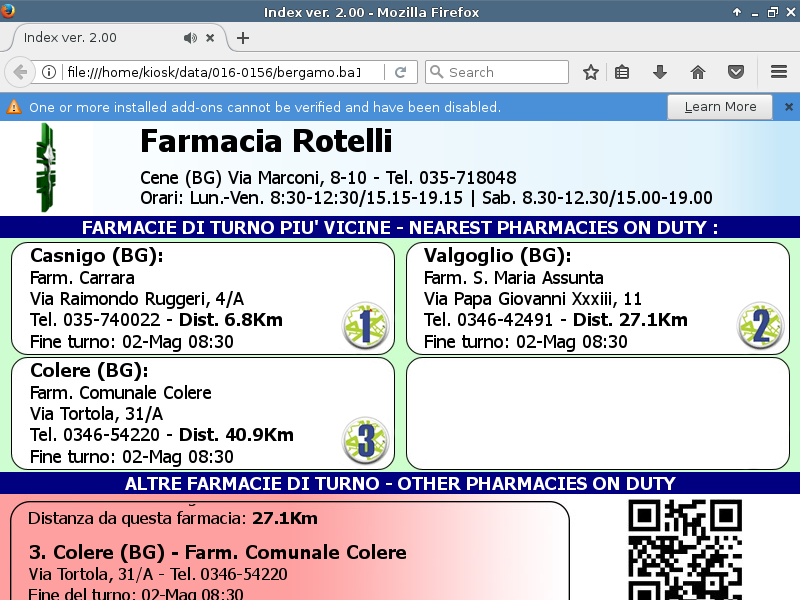This screenshot has width=800, height=600.
Task: Open the Firefox hamburger menu
Action: click(779, 72)
